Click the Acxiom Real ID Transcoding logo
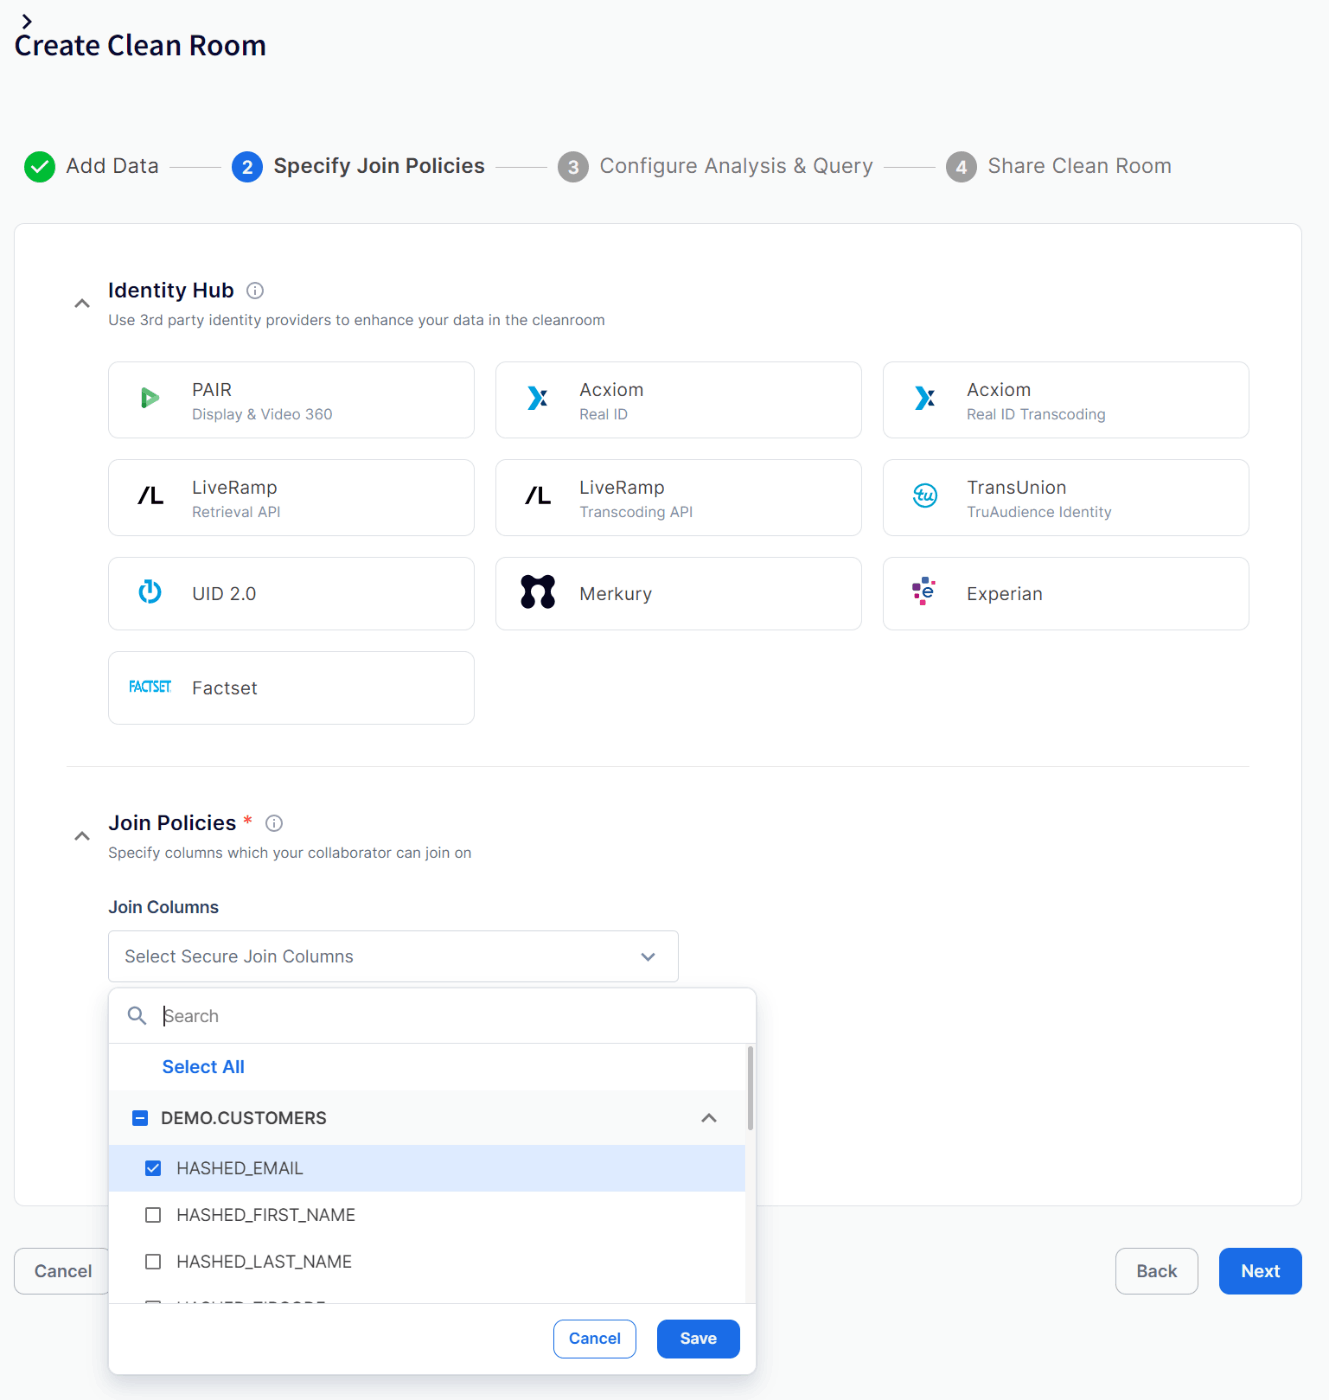The height and width of the screenshot is (1400, 1329). (925, 399)
